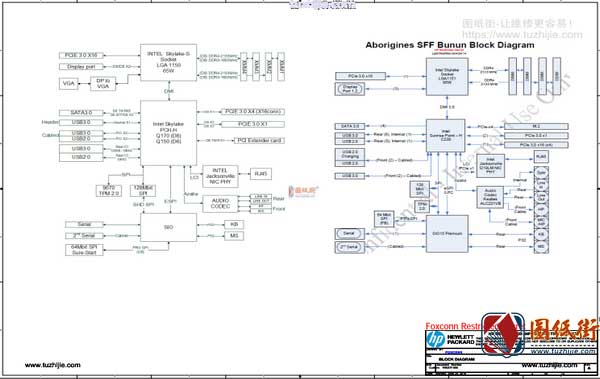Click the M.2 block in right diagram

(536, 126)
